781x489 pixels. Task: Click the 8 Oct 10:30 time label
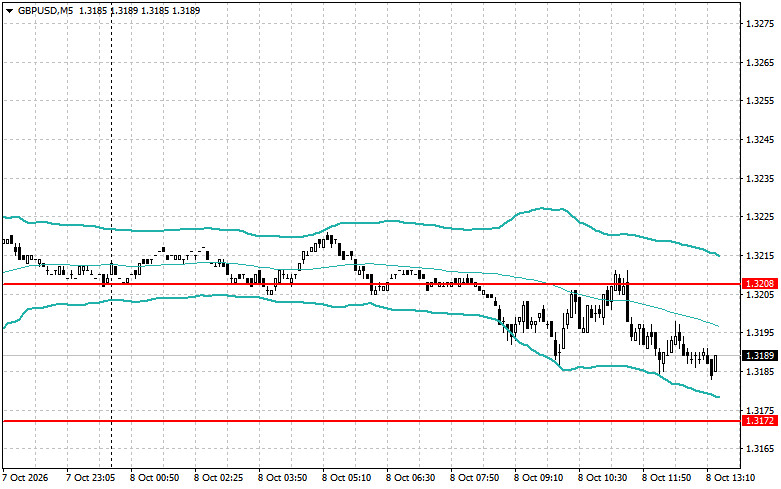pyautogui.click(x=603, y=478)
